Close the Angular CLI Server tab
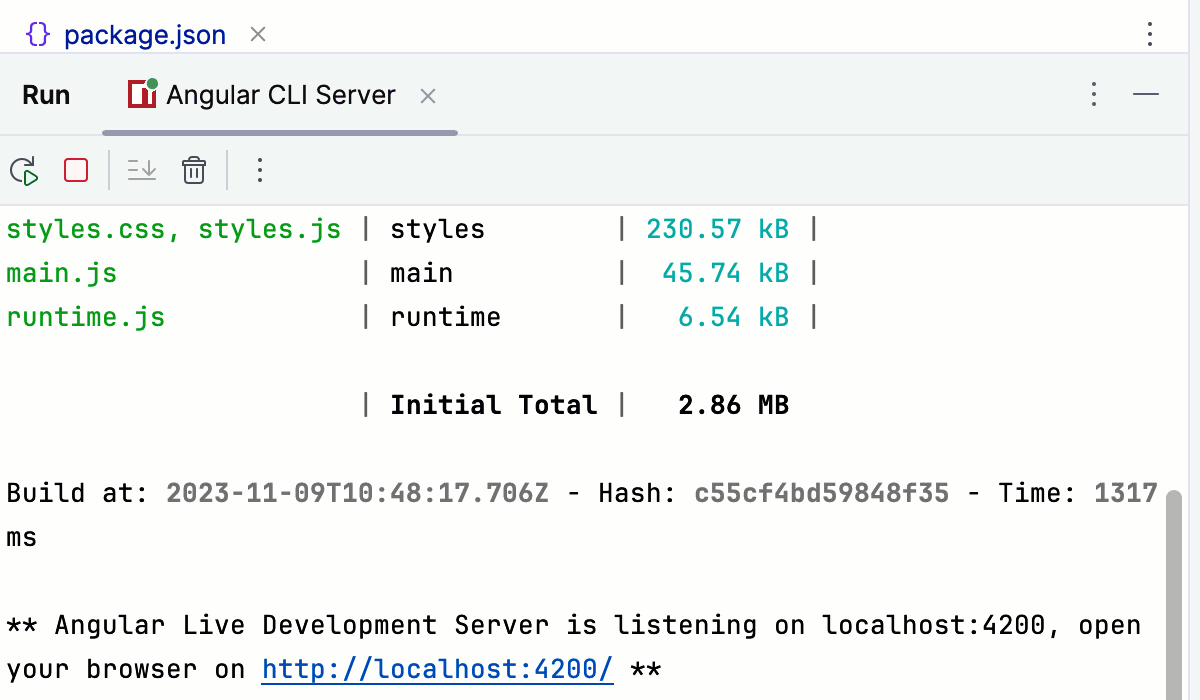Image resolution: width=1200 pixels, height=700 pixels. click(427, 96)
